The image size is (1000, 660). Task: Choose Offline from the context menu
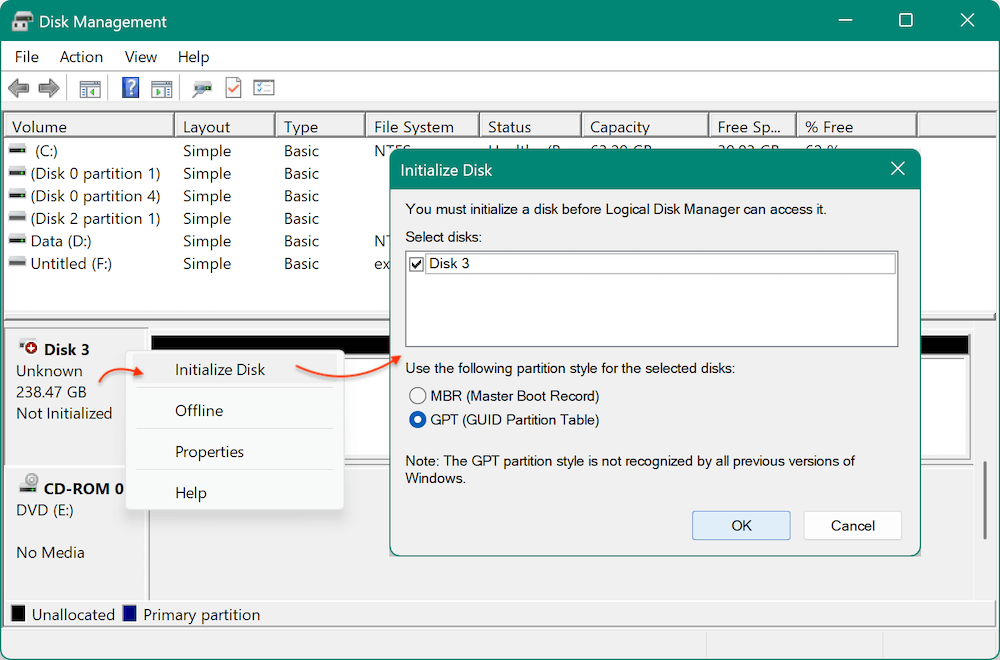pos(198,410)
